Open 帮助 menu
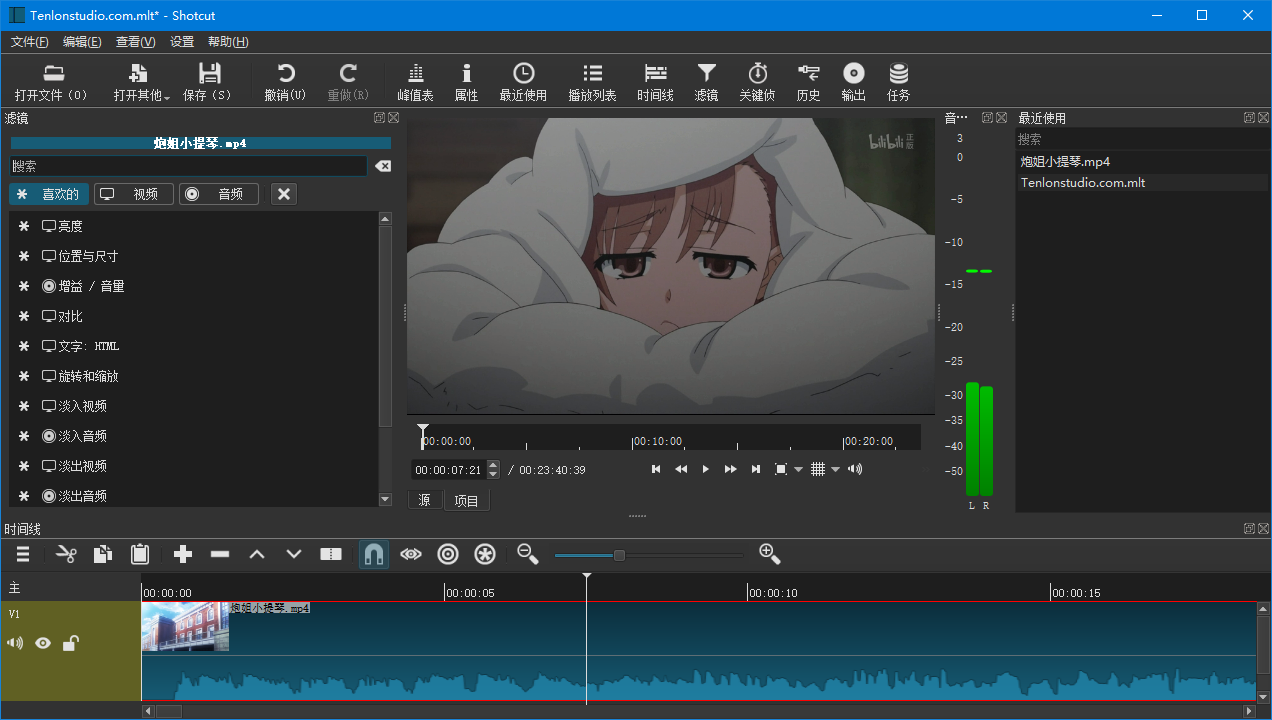1272x720 pixels. coord(228,42)
